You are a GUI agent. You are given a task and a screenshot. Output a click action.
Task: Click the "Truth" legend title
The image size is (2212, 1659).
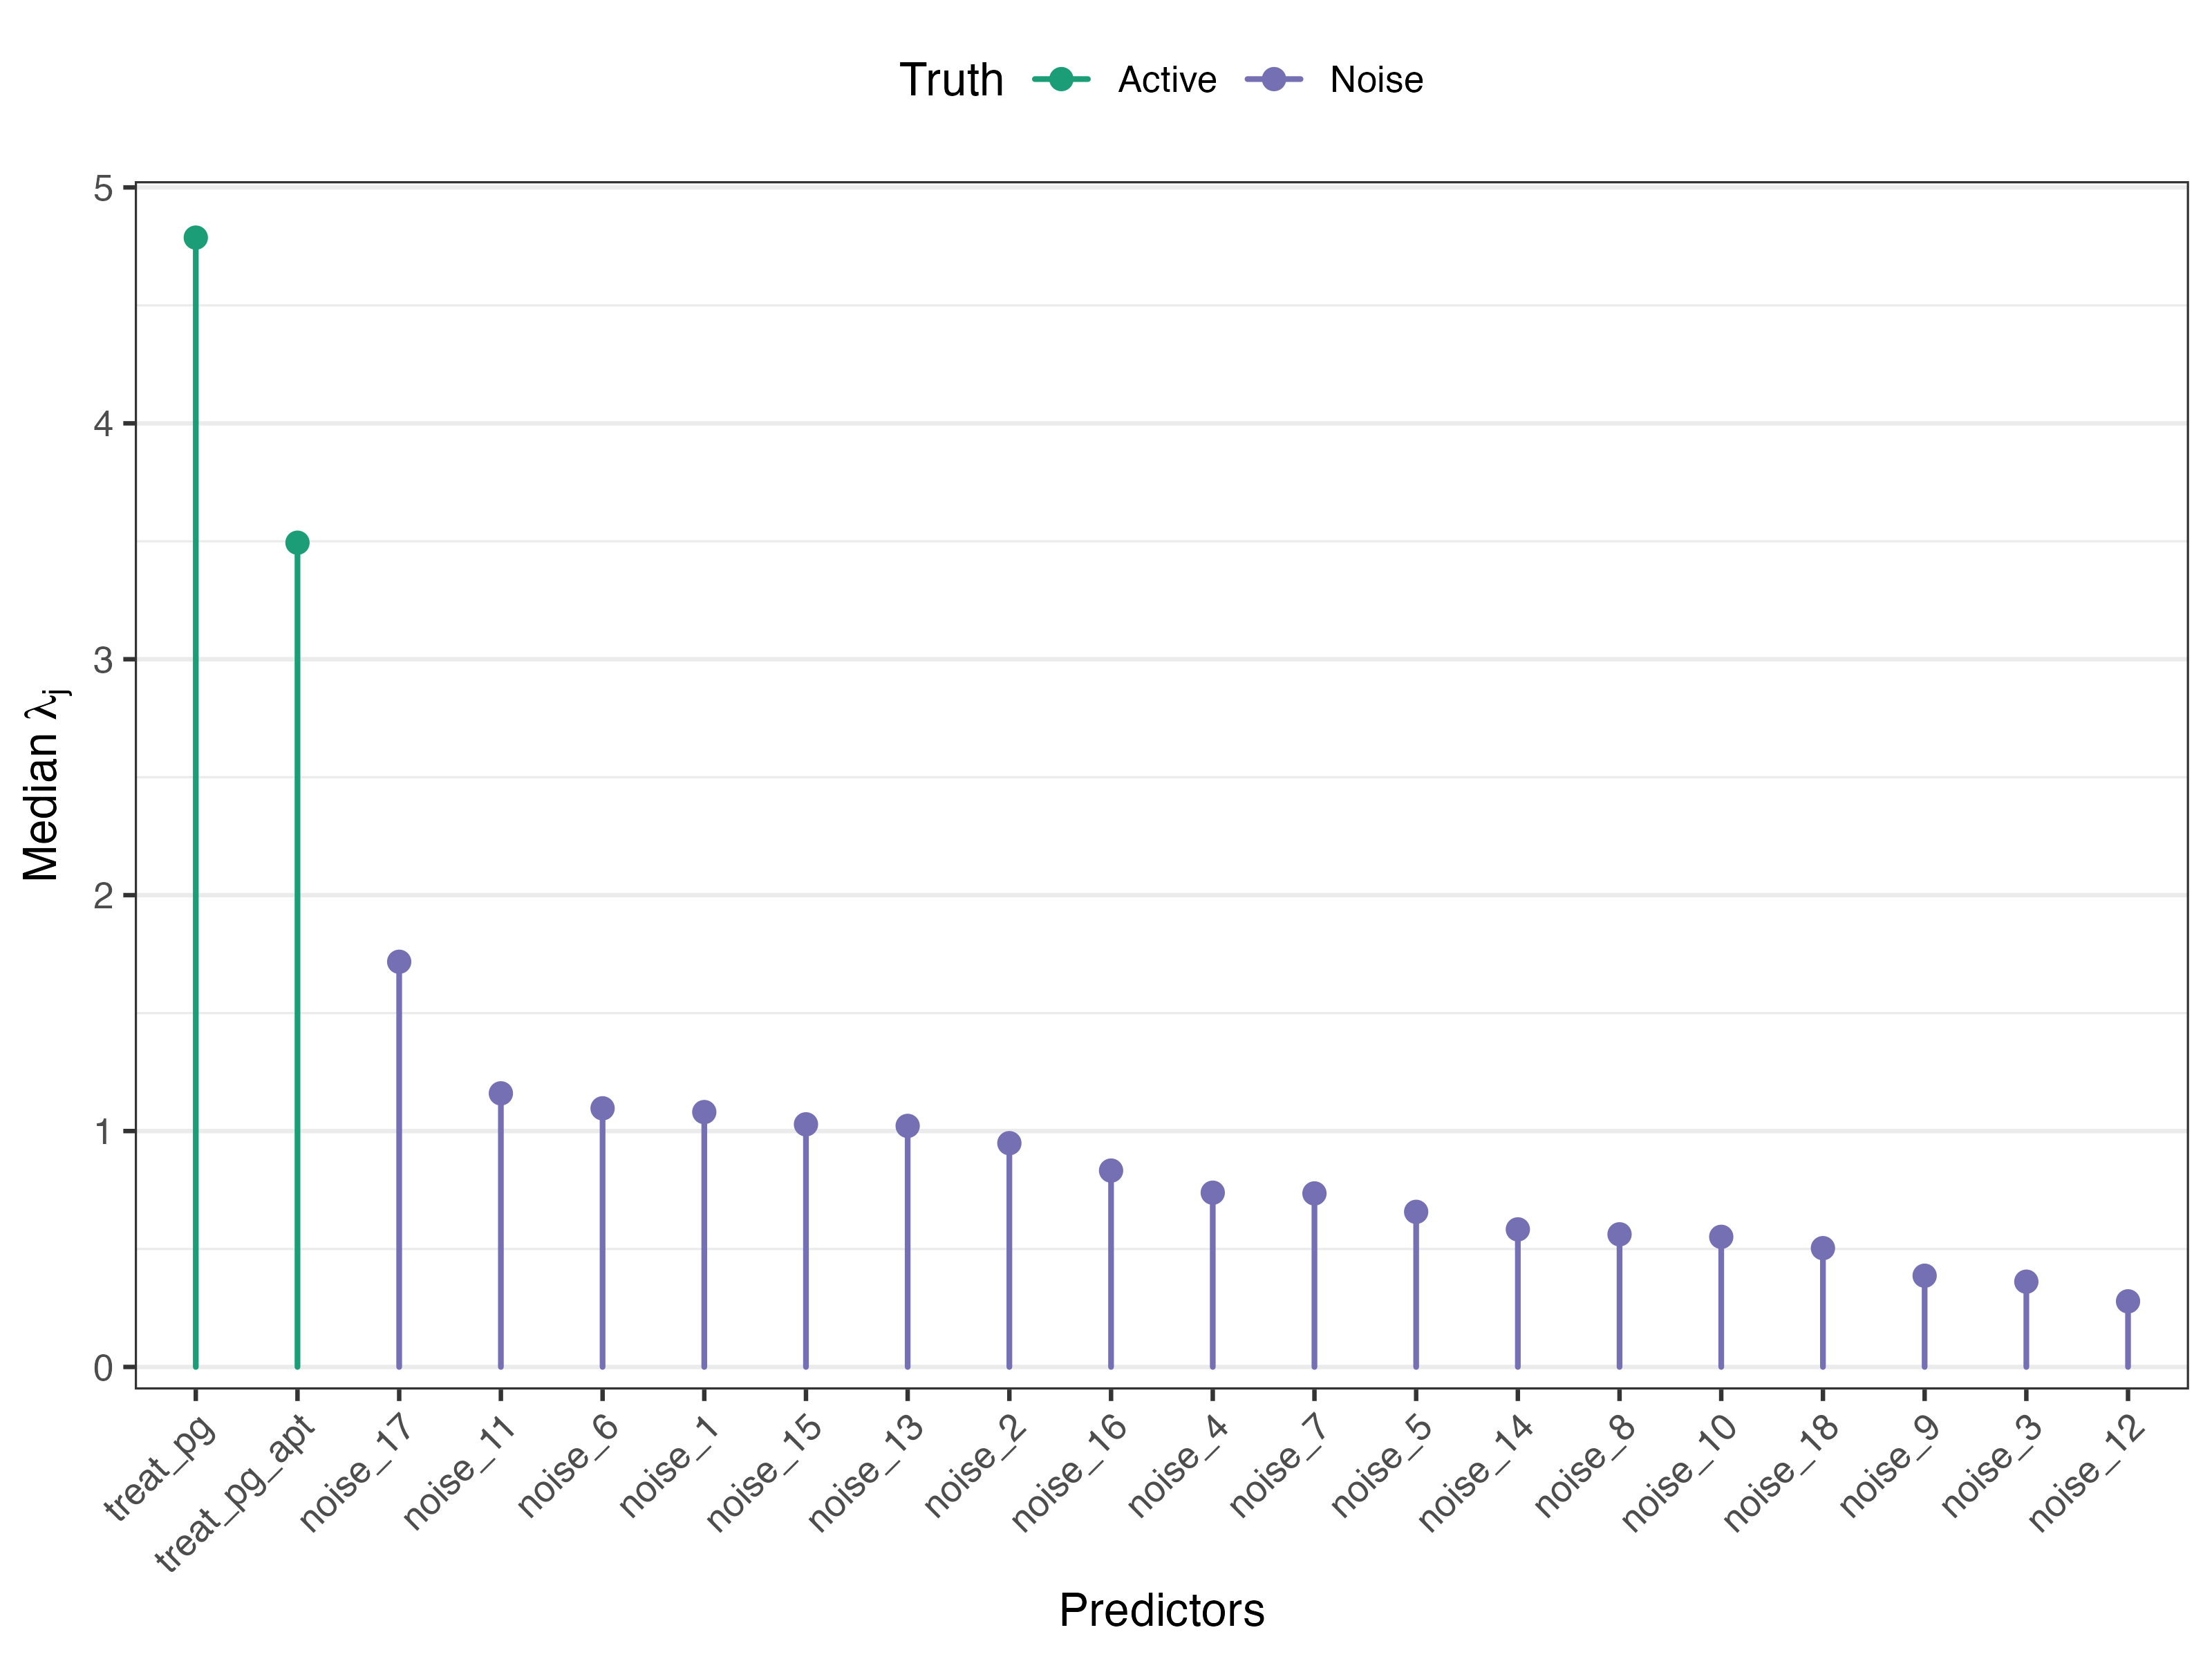[951, 80]
